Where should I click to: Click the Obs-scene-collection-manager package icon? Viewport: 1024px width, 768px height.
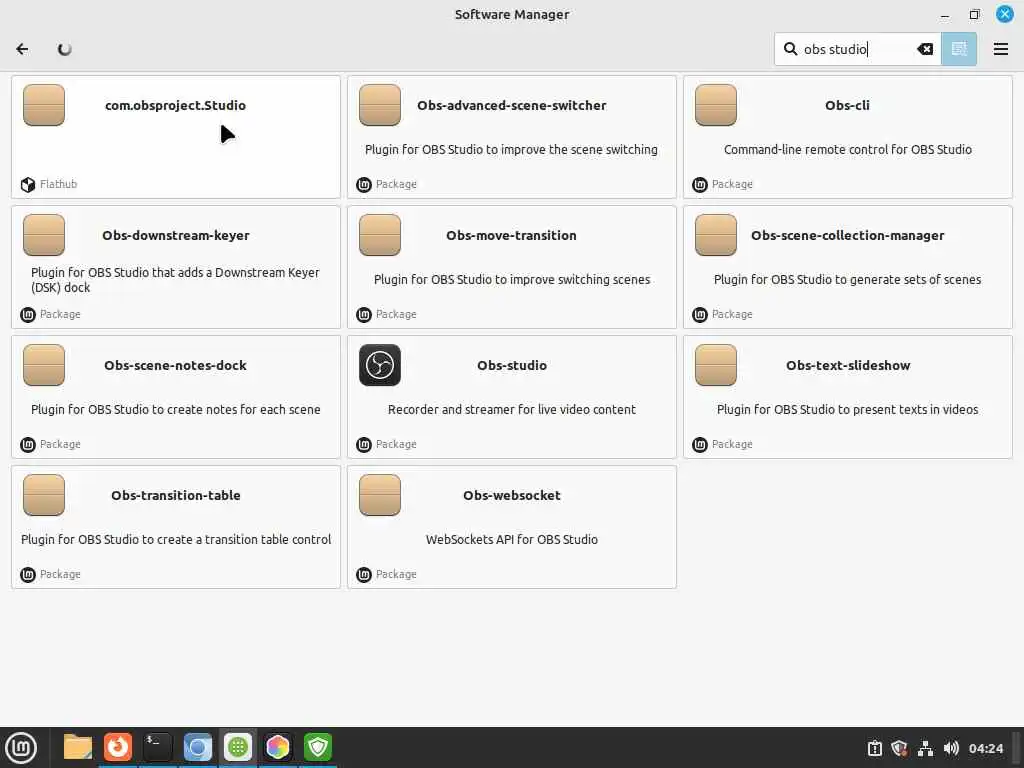pyautogui.click(x=716, y=235)
